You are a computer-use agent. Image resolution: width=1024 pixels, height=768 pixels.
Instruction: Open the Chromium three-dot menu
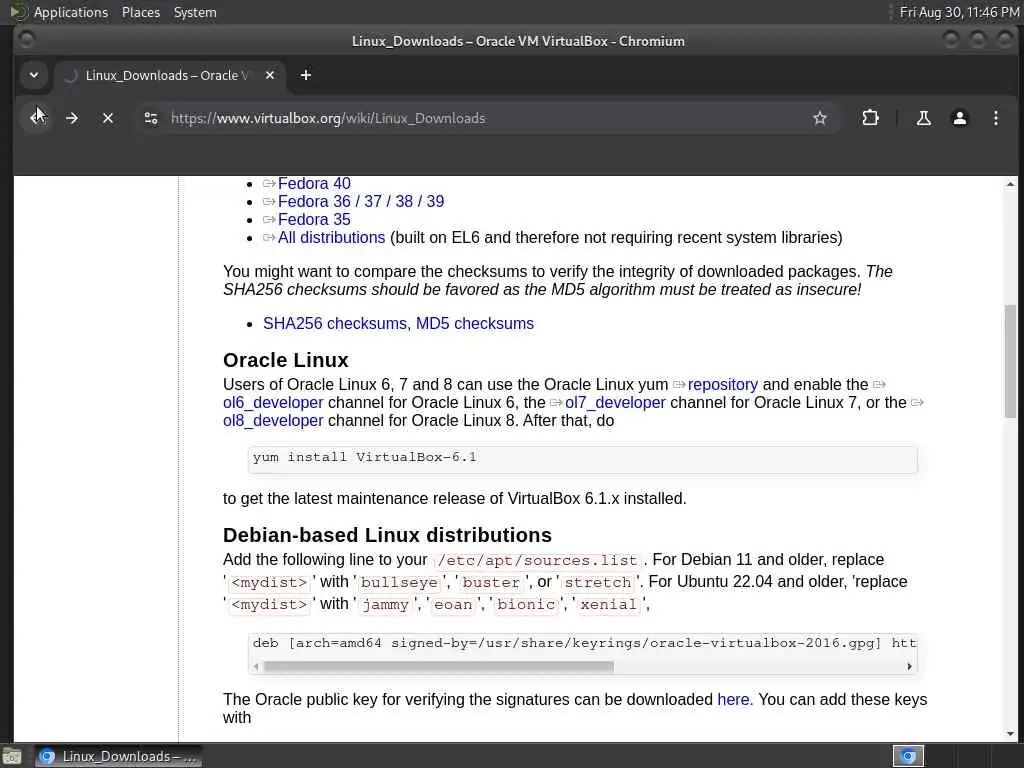pos(995,118)
